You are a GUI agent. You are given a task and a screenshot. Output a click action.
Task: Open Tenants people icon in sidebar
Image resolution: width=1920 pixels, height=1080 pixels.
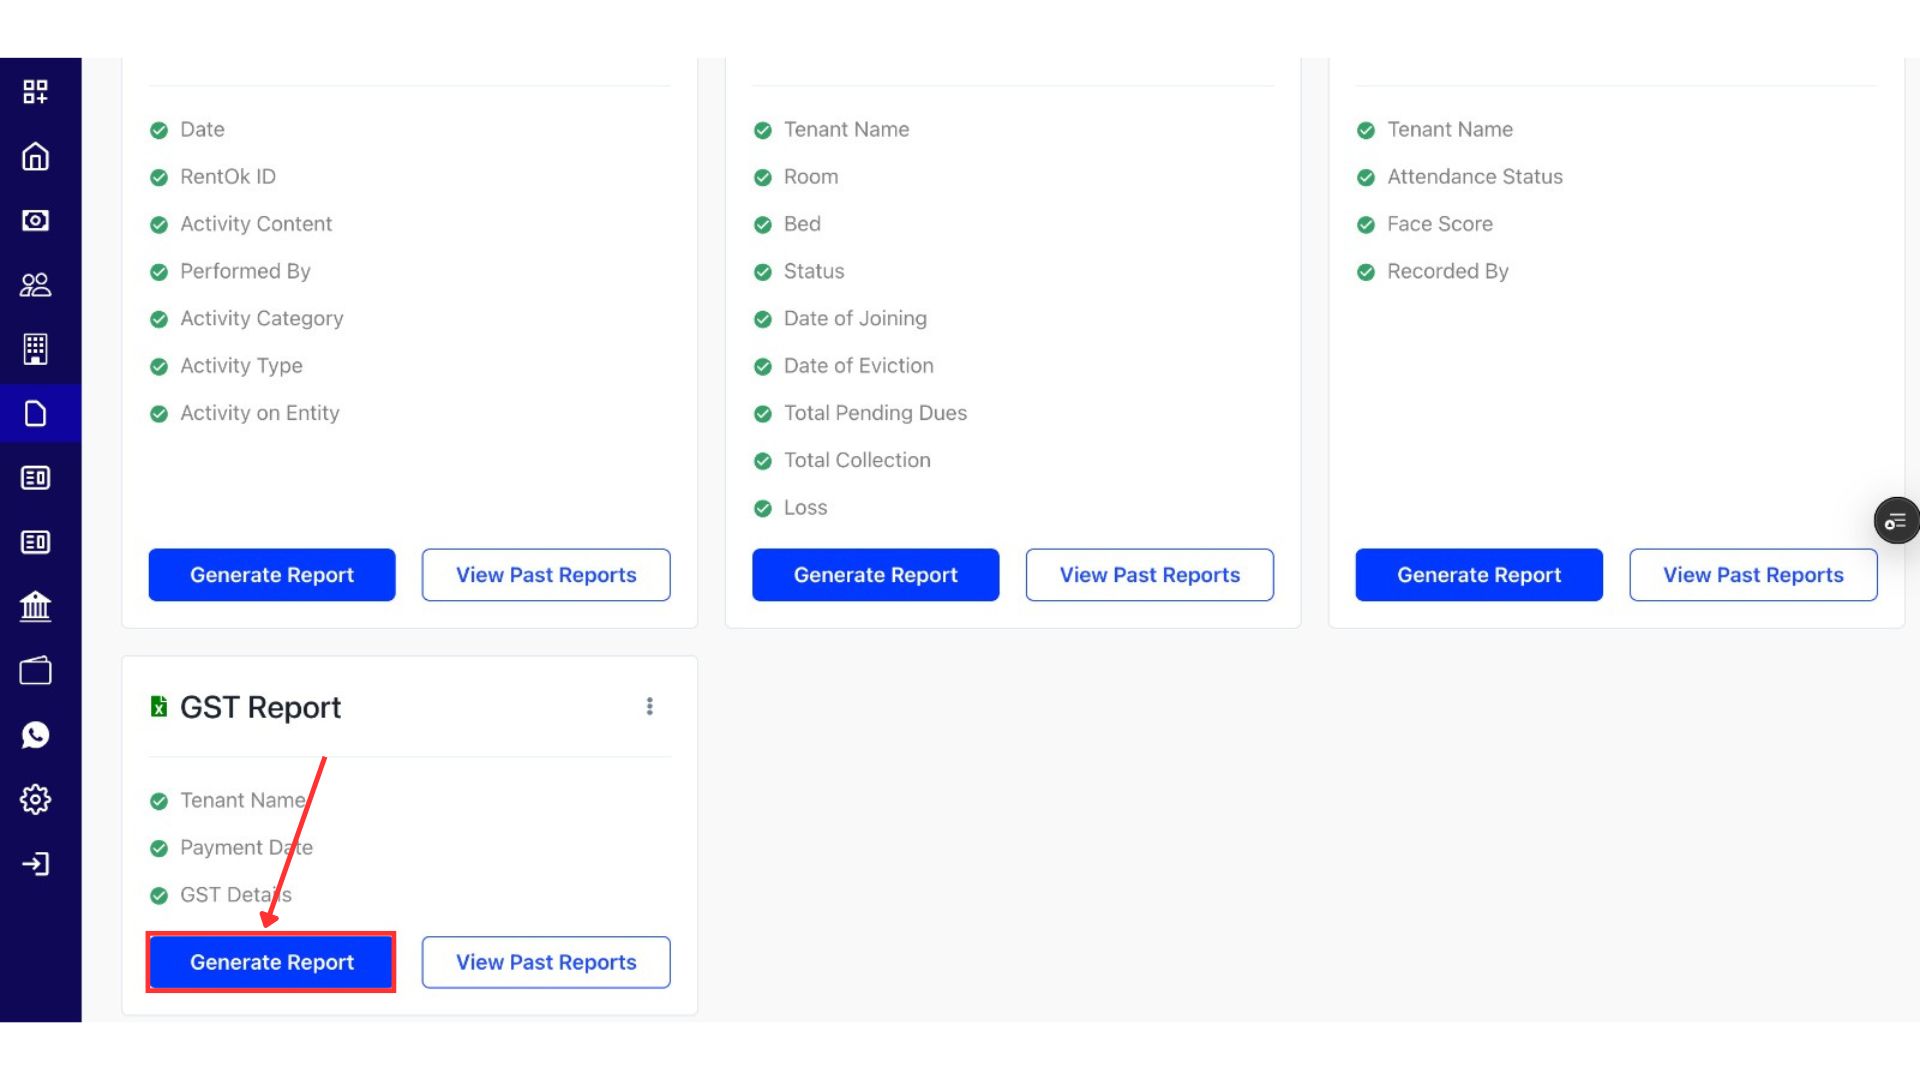[36, 285]
